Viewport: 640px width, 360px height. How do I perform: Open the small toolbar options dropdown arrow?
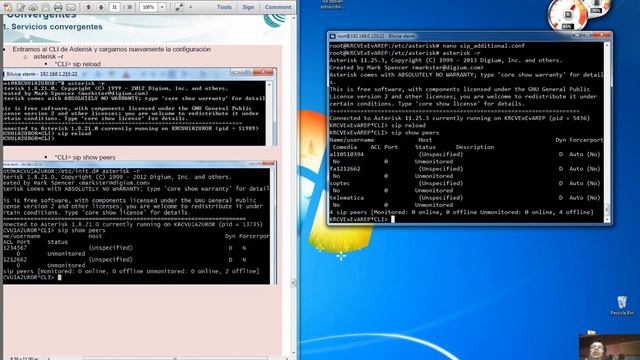(x=191, y=7)
